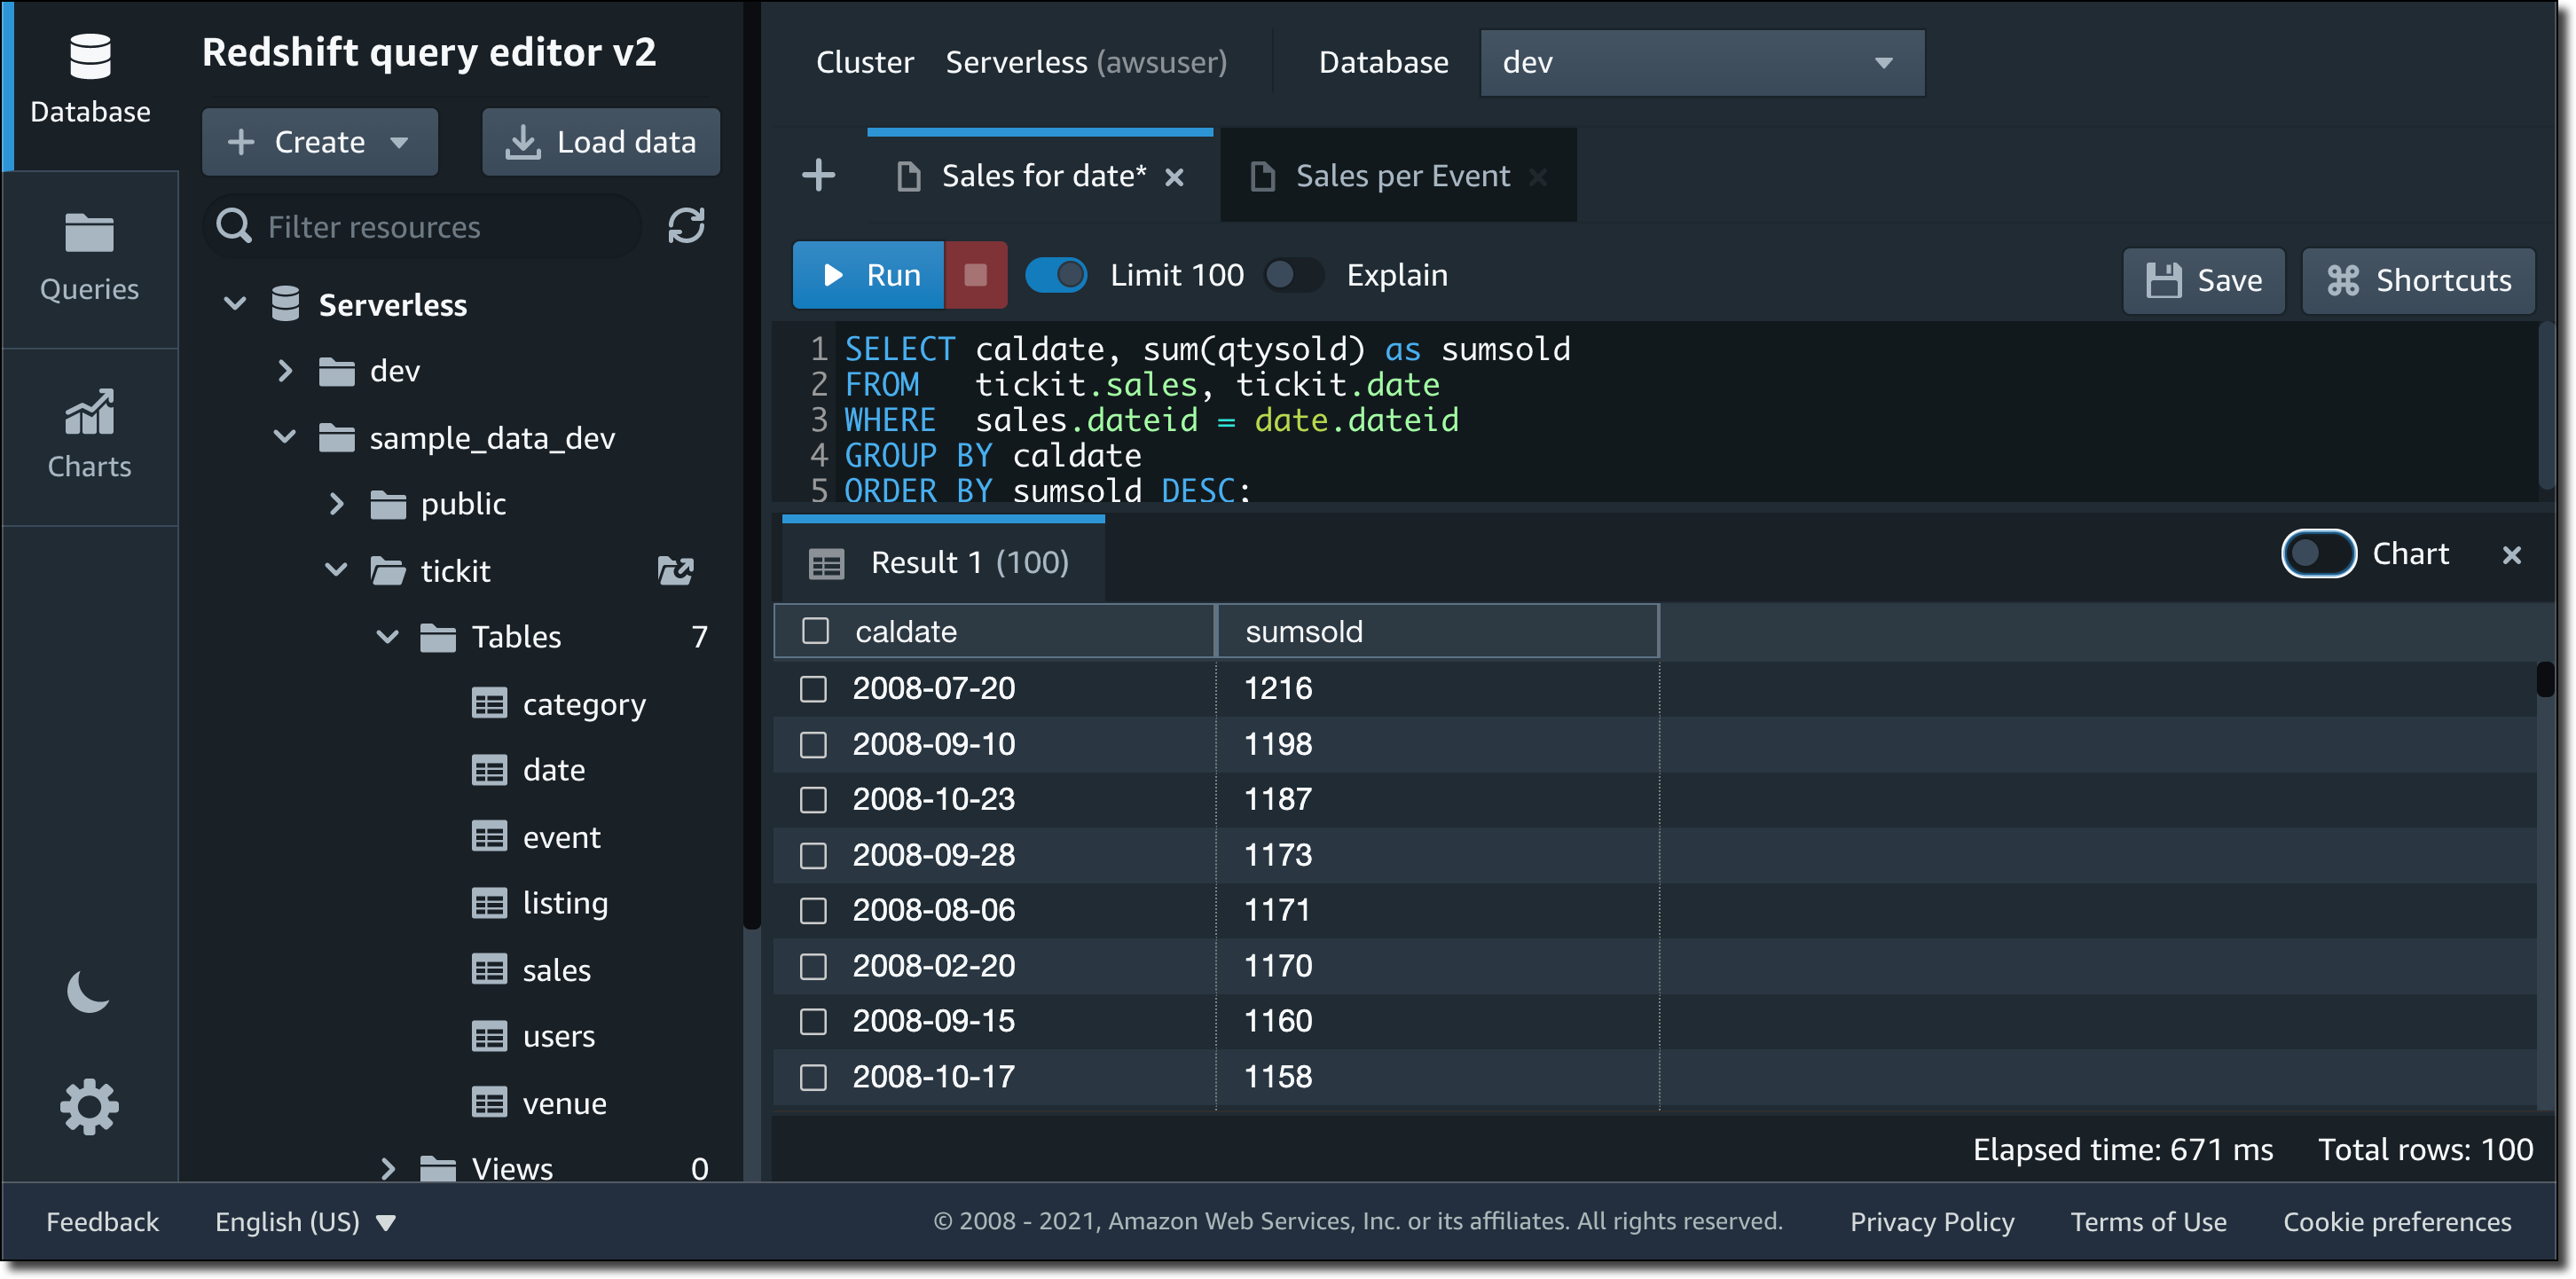2576x1279 pixels.
Task: Click the stop query red button
Action: click(975, 275)
